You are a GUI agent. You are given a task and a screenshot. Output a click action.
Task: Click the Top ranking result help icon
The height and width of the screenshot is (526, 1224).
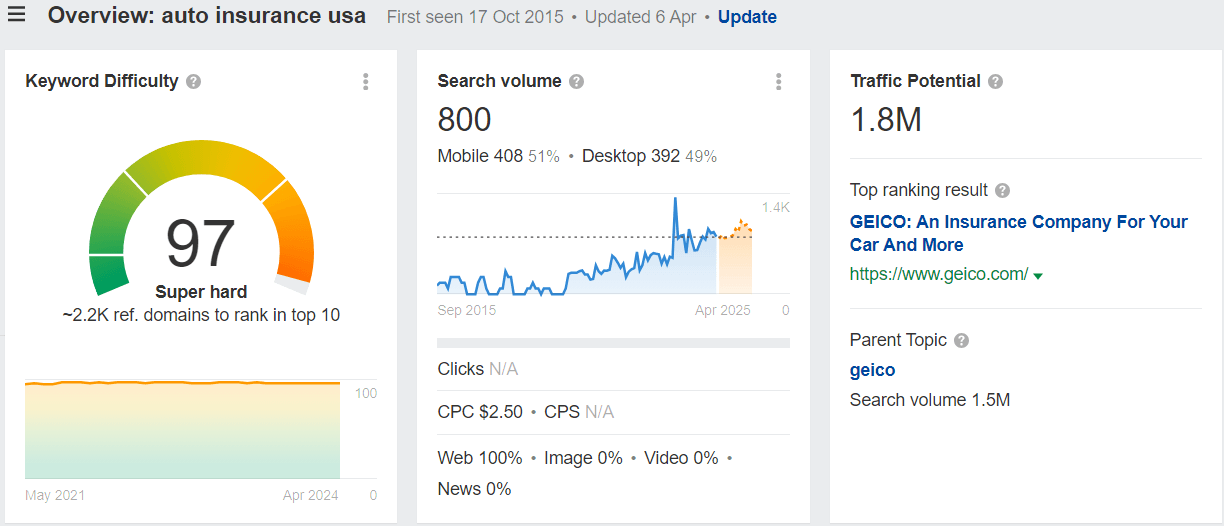click(1002, 191)
